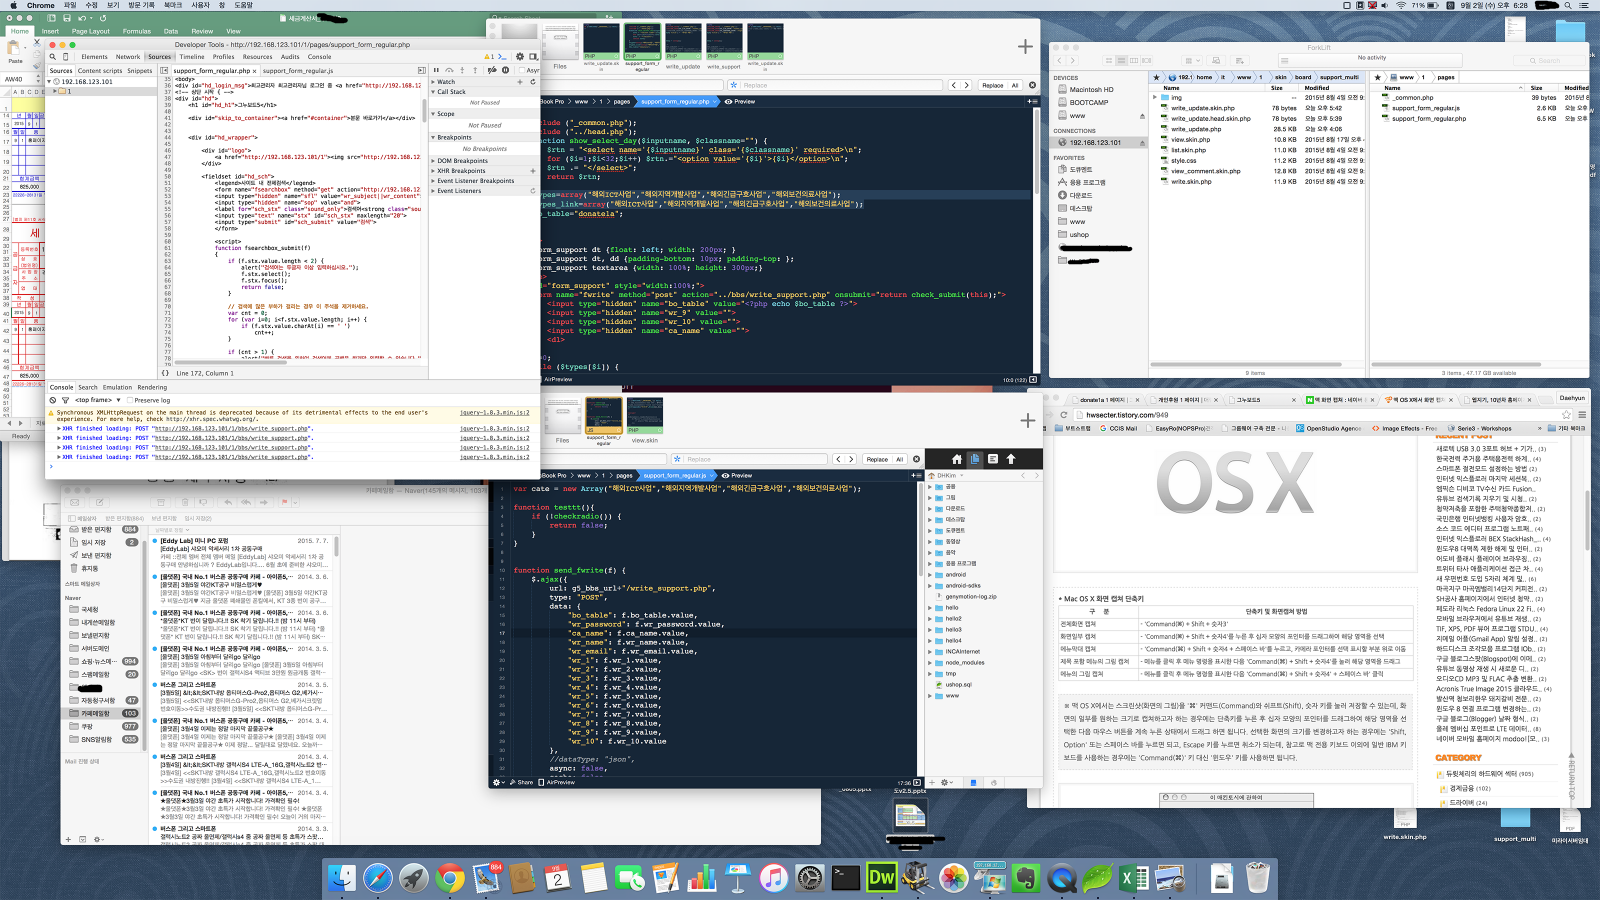Bookmark this page with the star icon
Screen dimensions: 1600x900
(1566, 415)
